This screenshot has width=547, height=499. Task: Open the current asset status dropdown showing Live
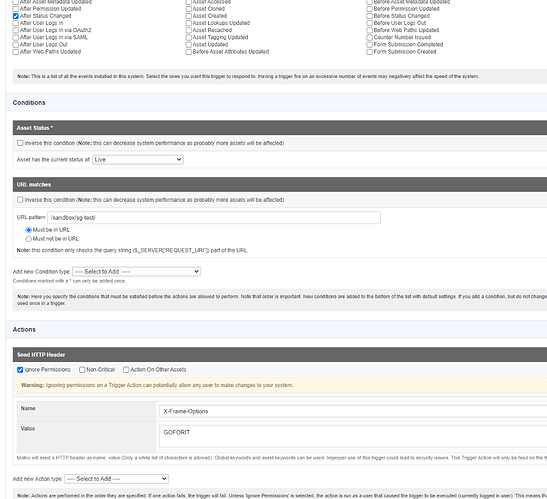point(138,159)
